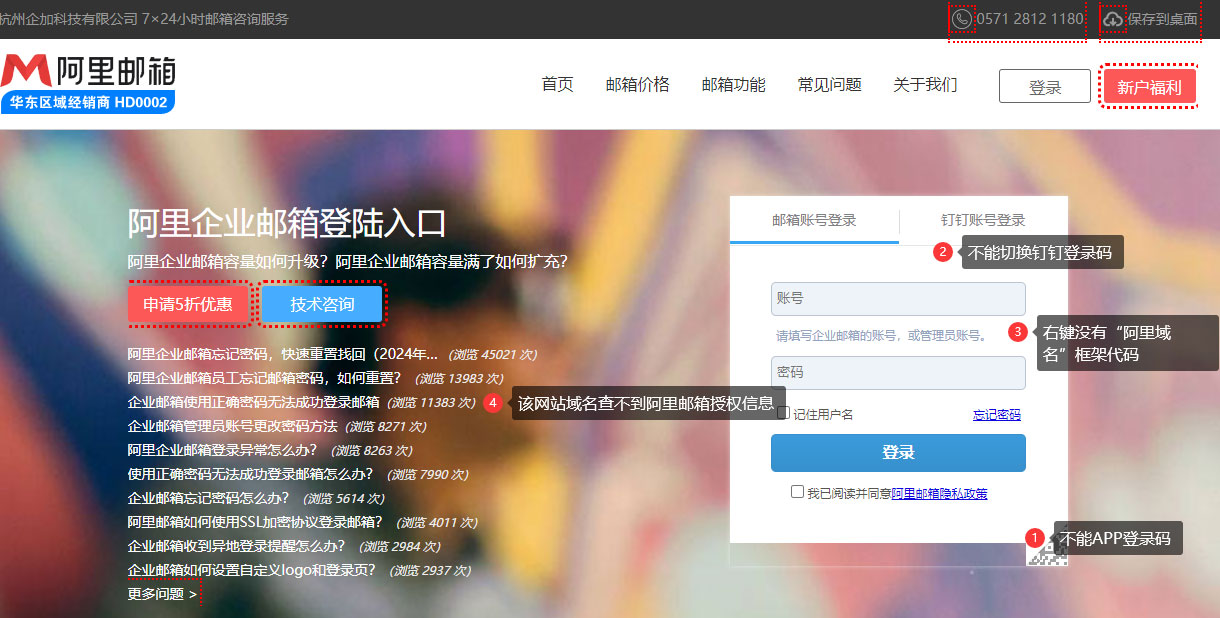Viewport: 1220px width, 618px height.
Task: Open article 企业邮箱使用正确密码无法成功登录邮箱
Action: point(254,402)
